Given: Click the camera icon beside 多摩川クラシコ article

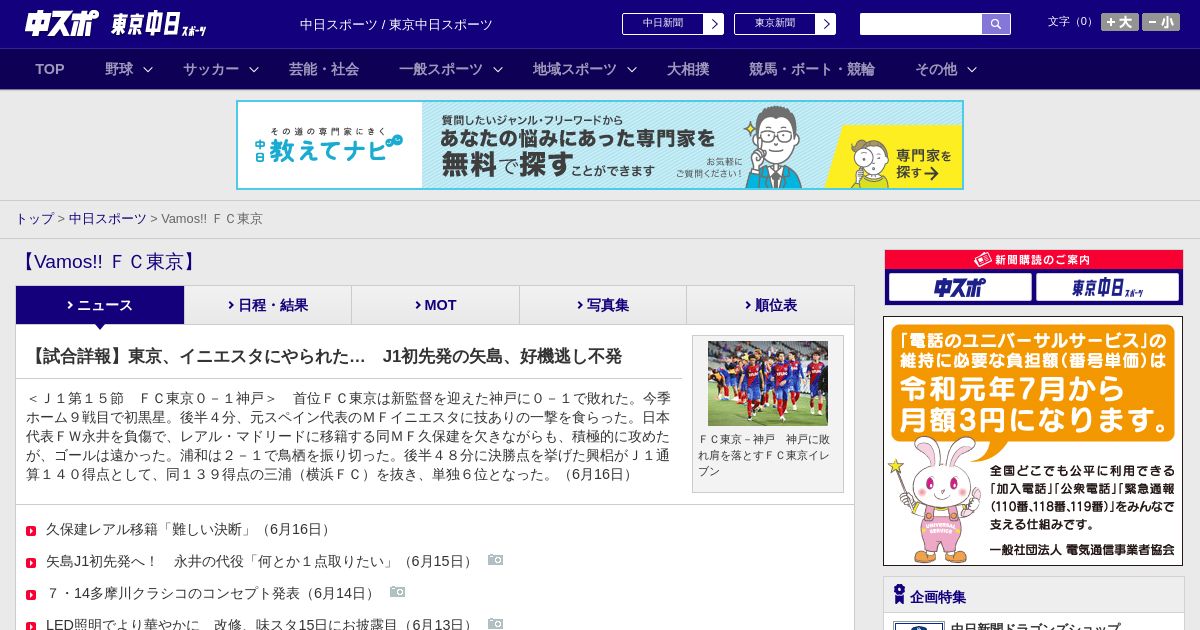Looking at the screenshot, I should coord(398,592).
